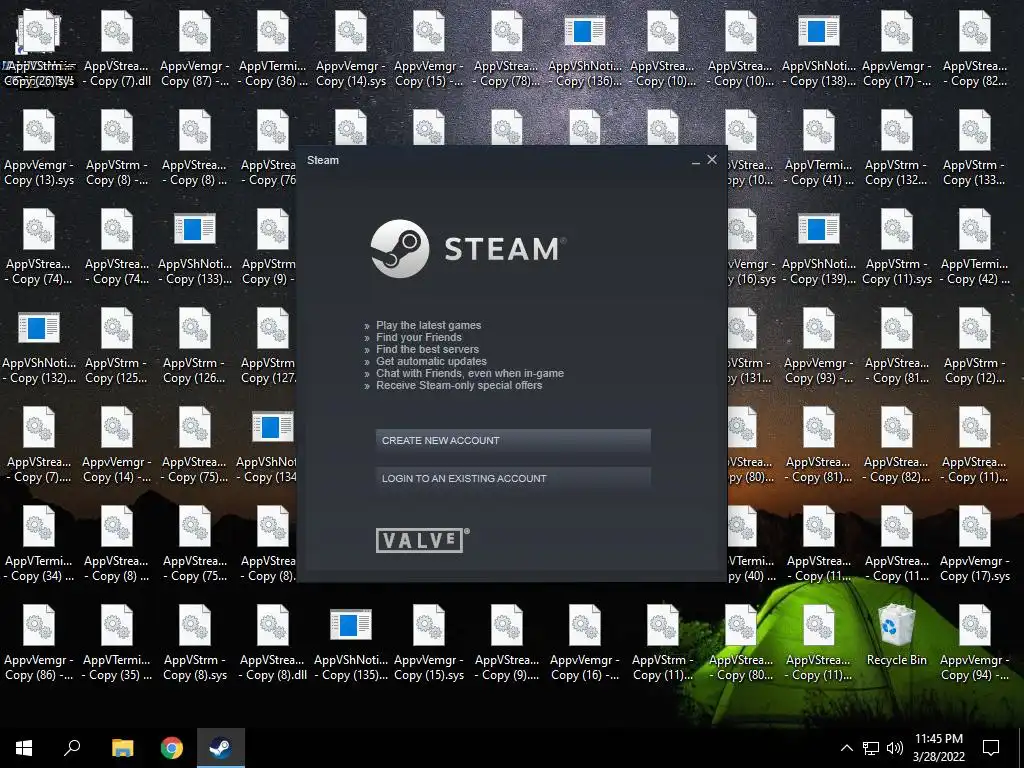Open the notification center icon
The image size is (1024, 768).
991,748
